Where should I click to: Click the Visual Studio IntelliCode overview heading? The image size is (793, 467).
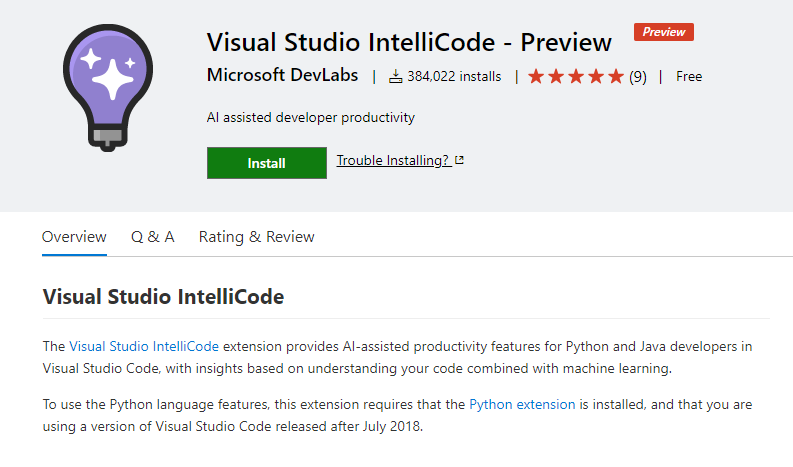pos(163,296)
